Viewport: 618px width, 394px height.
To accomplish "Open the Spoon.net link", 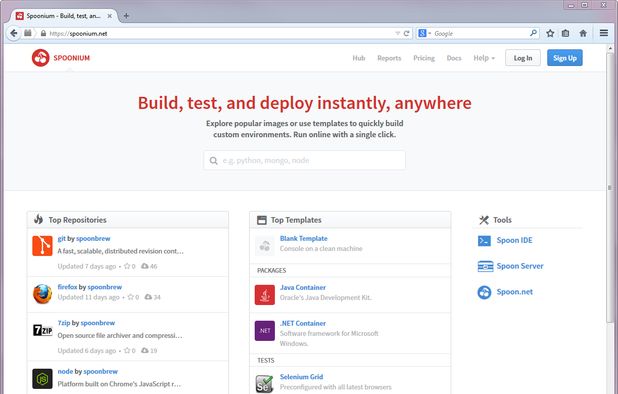I will click(x=514, y=292).
